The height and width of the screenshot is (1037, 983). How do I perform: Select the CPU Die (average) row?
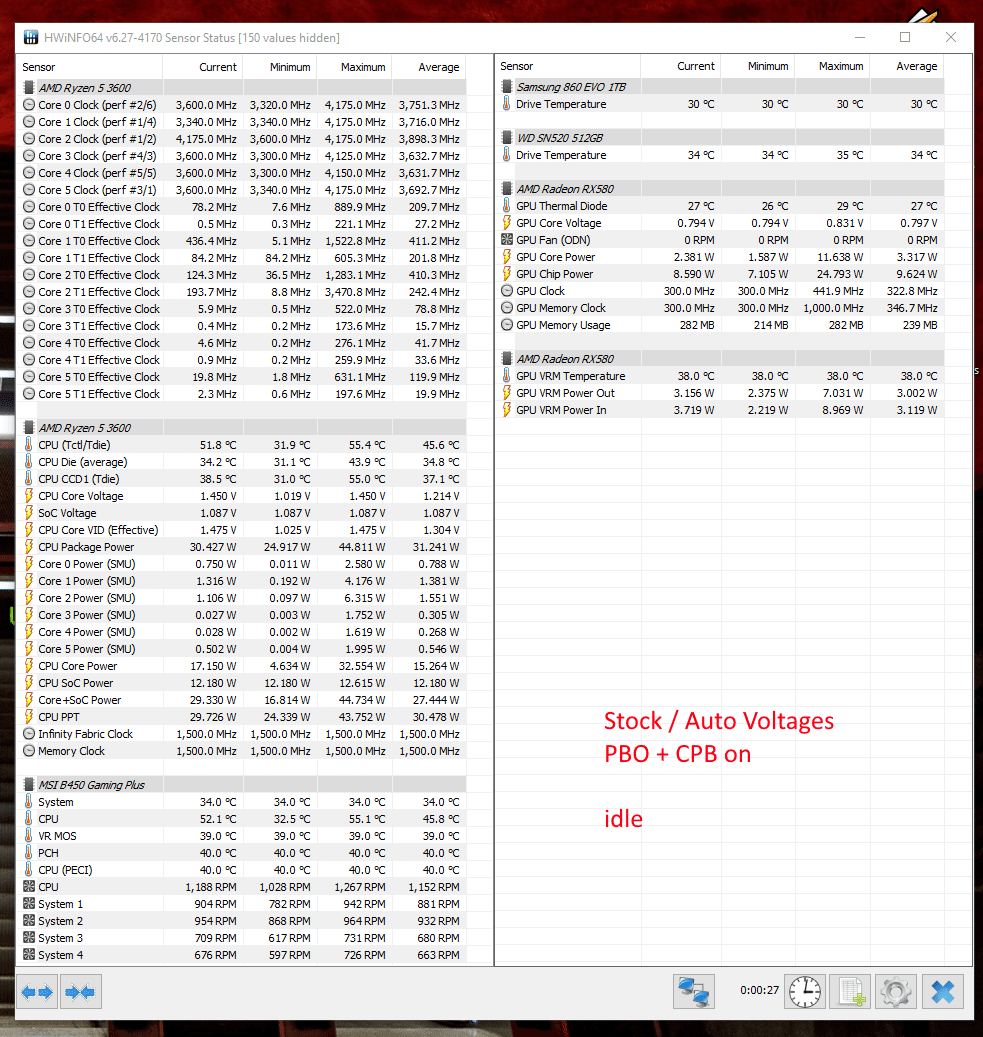coord(241,462)
